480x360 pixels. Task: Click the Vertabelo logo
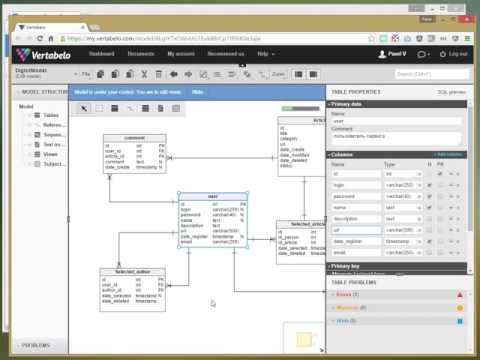tap(44, 55)
